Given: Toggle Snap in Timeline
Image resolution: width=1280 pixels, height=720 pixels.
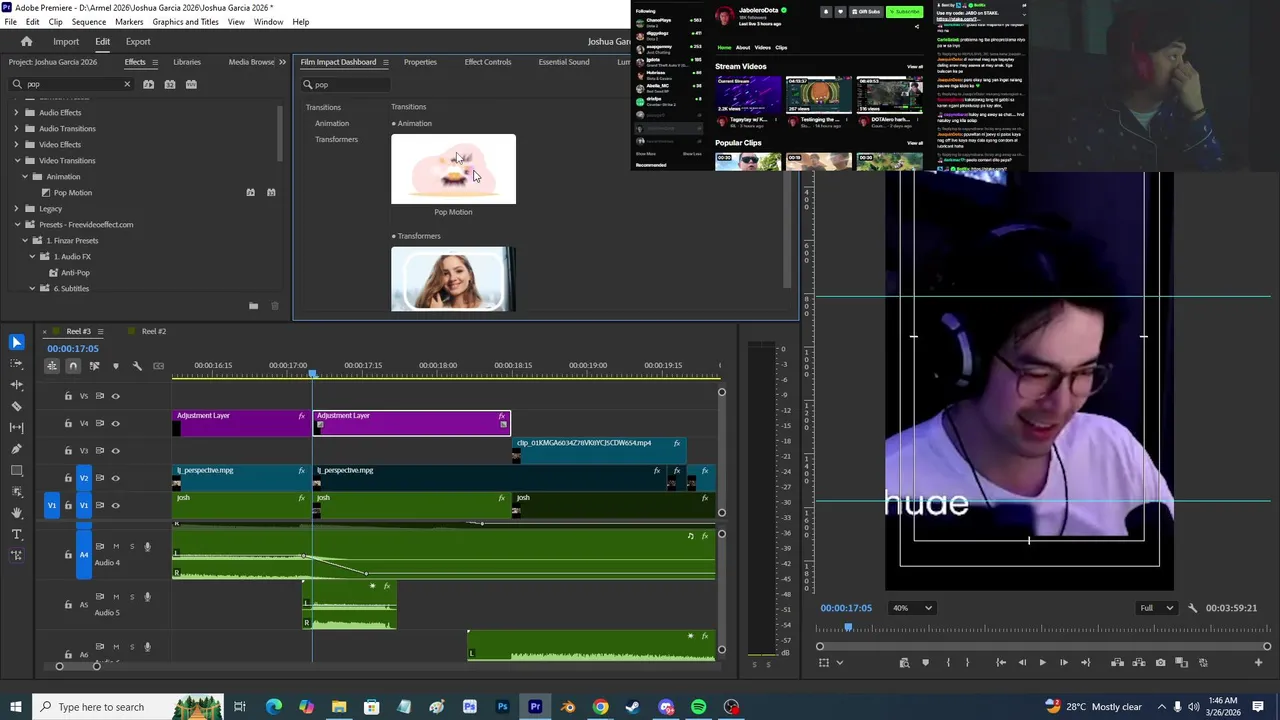Looking at the screenshot, I should click(x=73, y=366).
